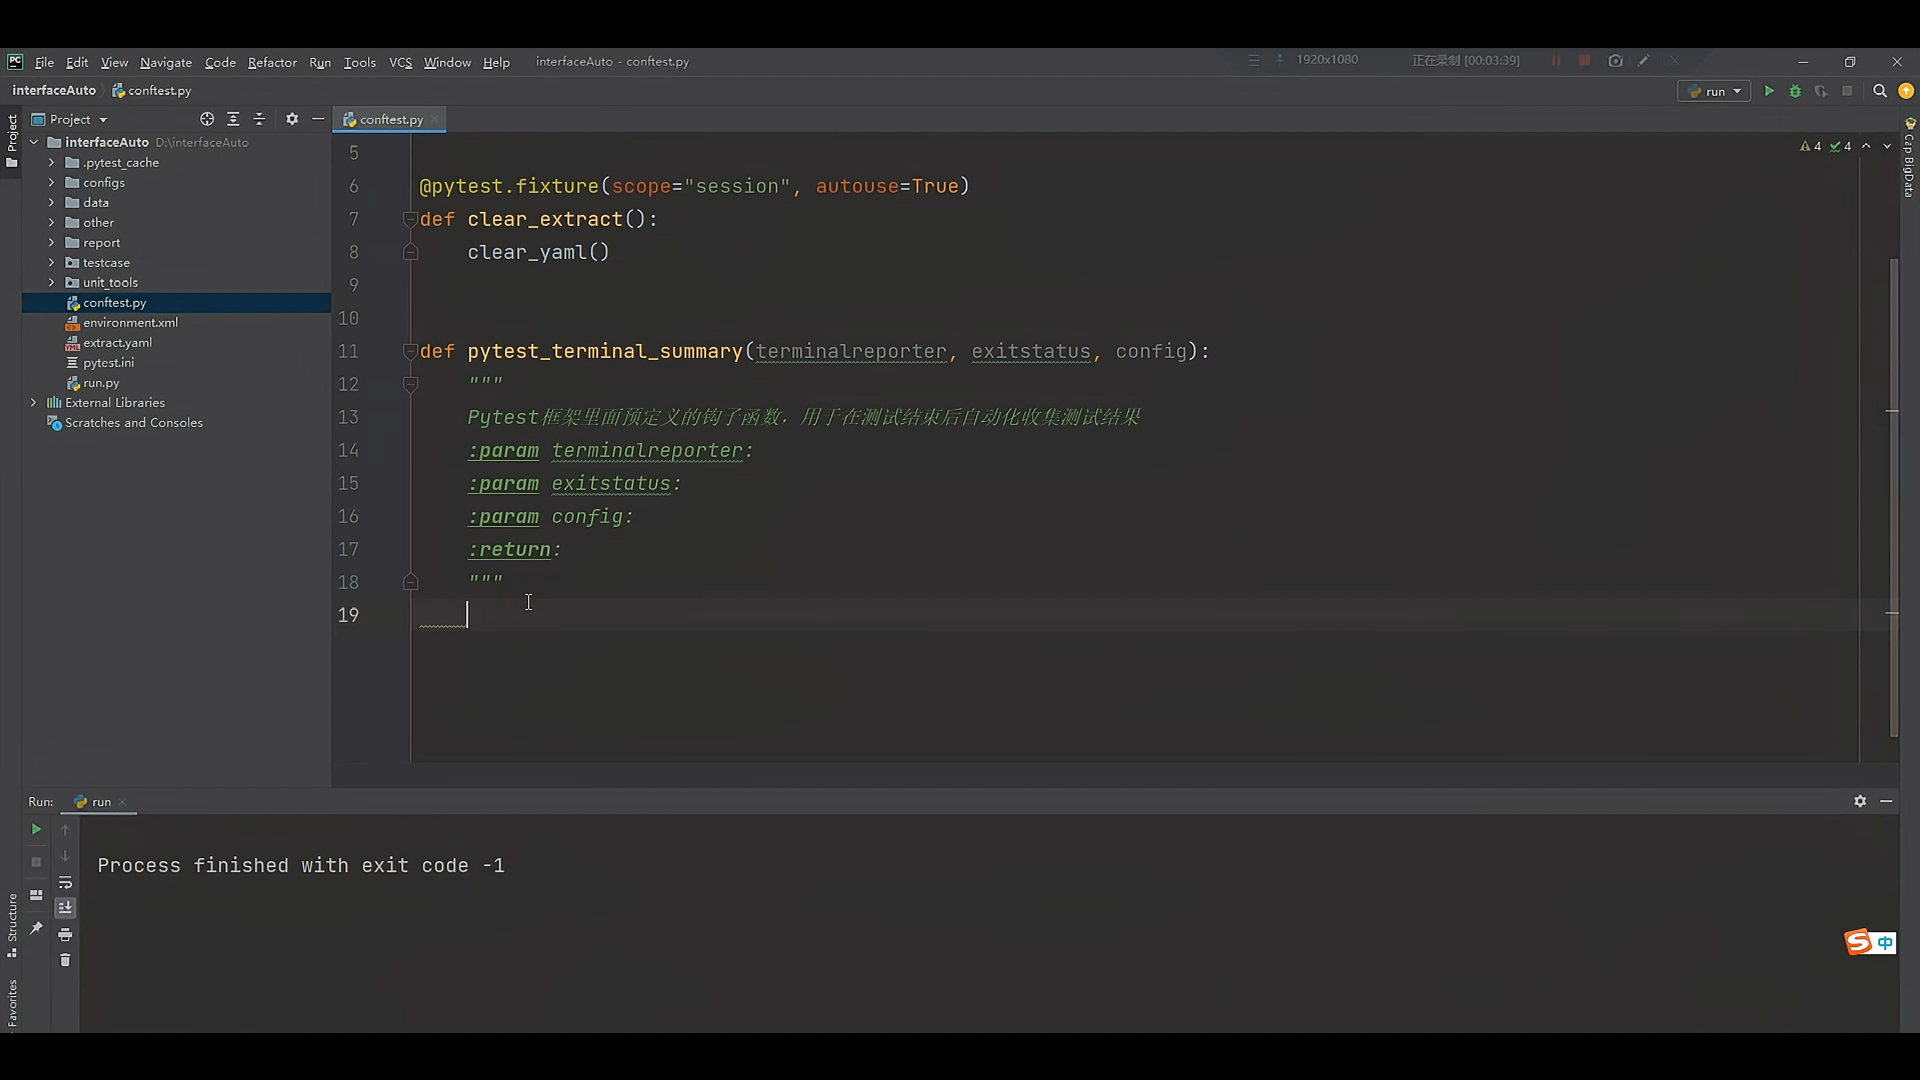Pin the Run tab
Viewport: 1920px width, 1080px height.
click(x=36, y=928)
